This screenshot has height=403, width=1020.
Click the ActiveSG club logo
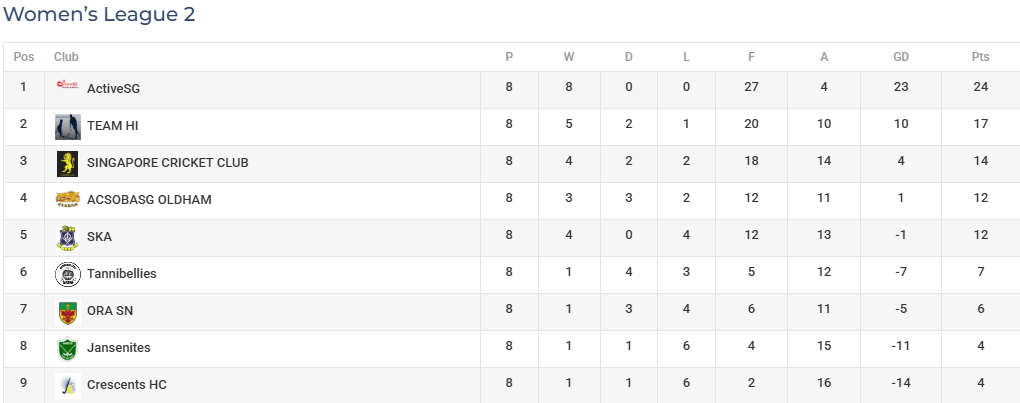68,84
